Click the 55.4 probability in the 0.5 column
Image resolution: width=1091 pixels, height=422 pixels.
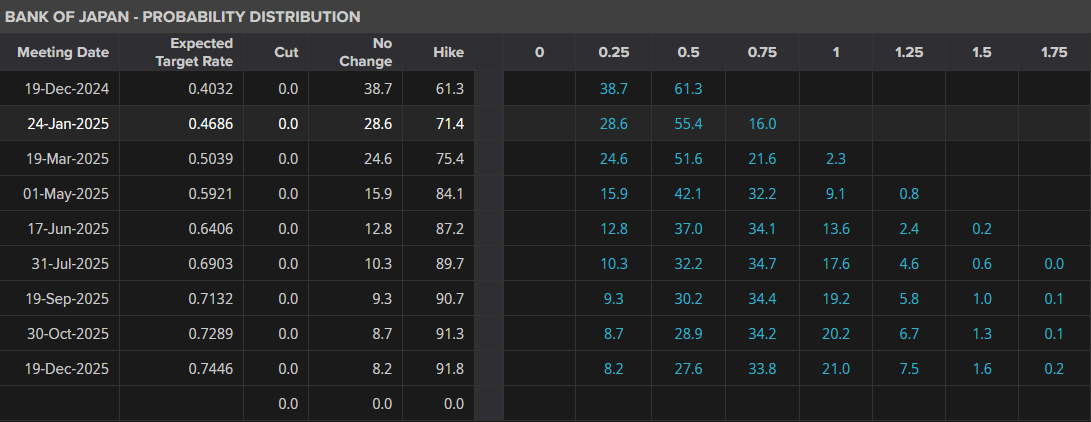coord(687,124)
